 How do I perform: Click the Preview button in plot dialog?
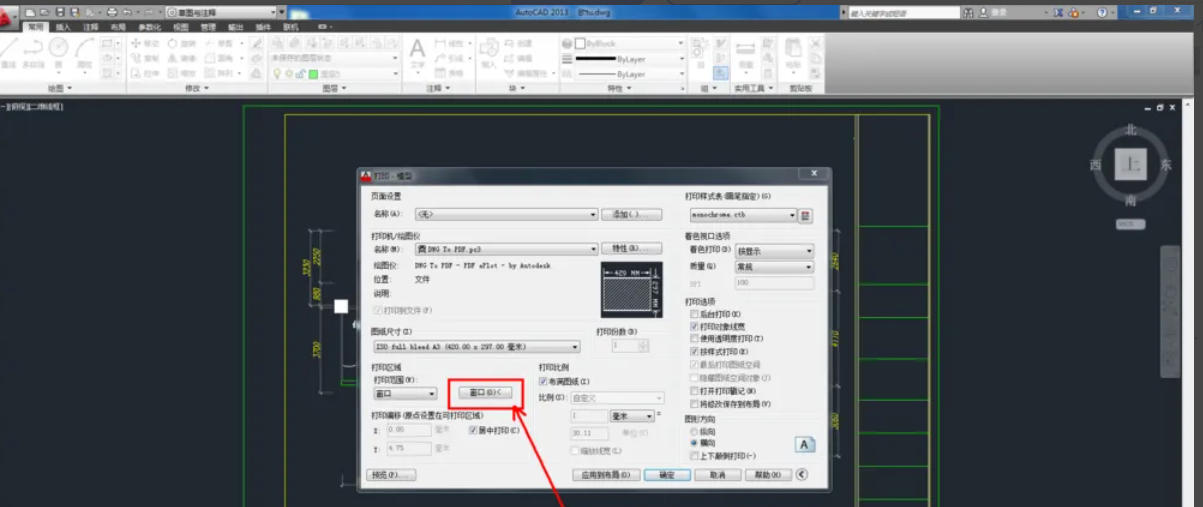click(x=391, y=475)
